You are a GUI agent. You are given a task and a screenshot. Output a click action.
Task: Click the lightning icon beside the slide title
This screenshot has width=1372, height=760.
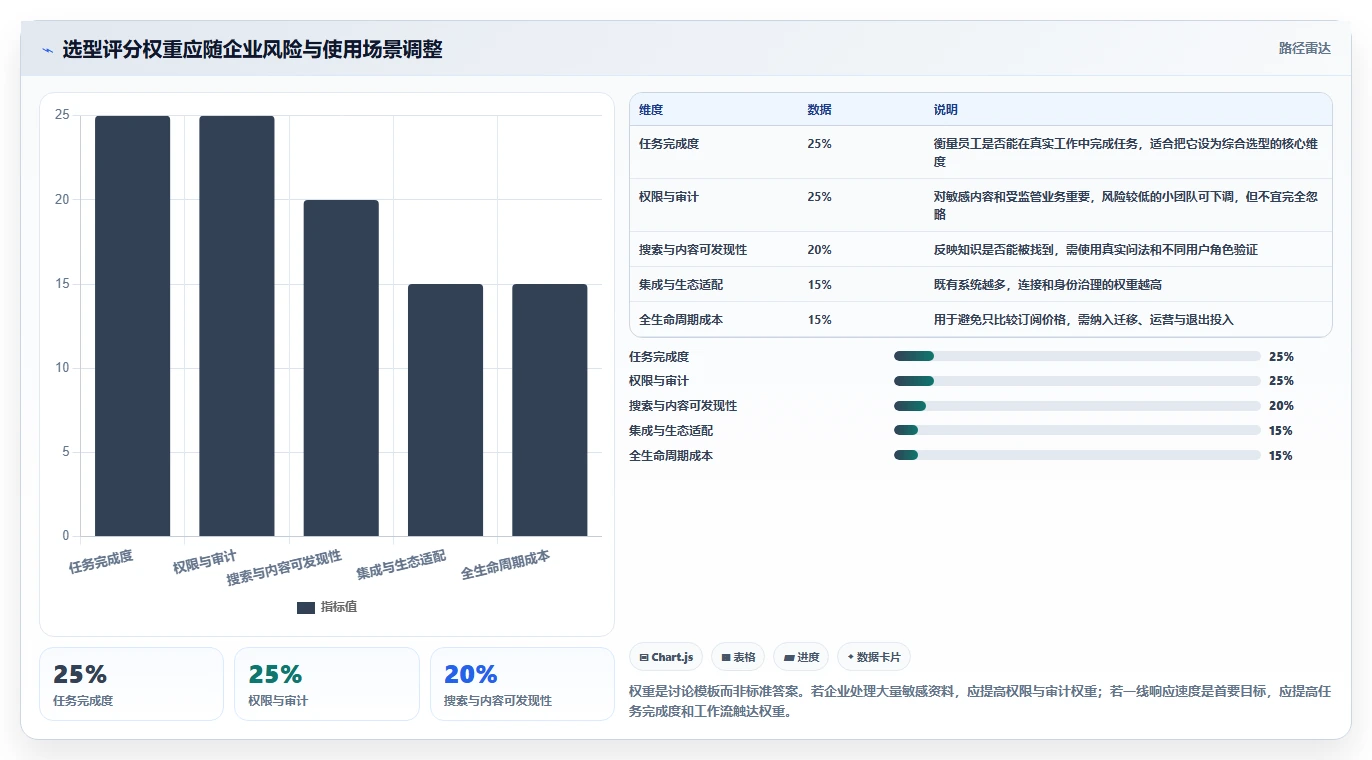click(47, 50)
